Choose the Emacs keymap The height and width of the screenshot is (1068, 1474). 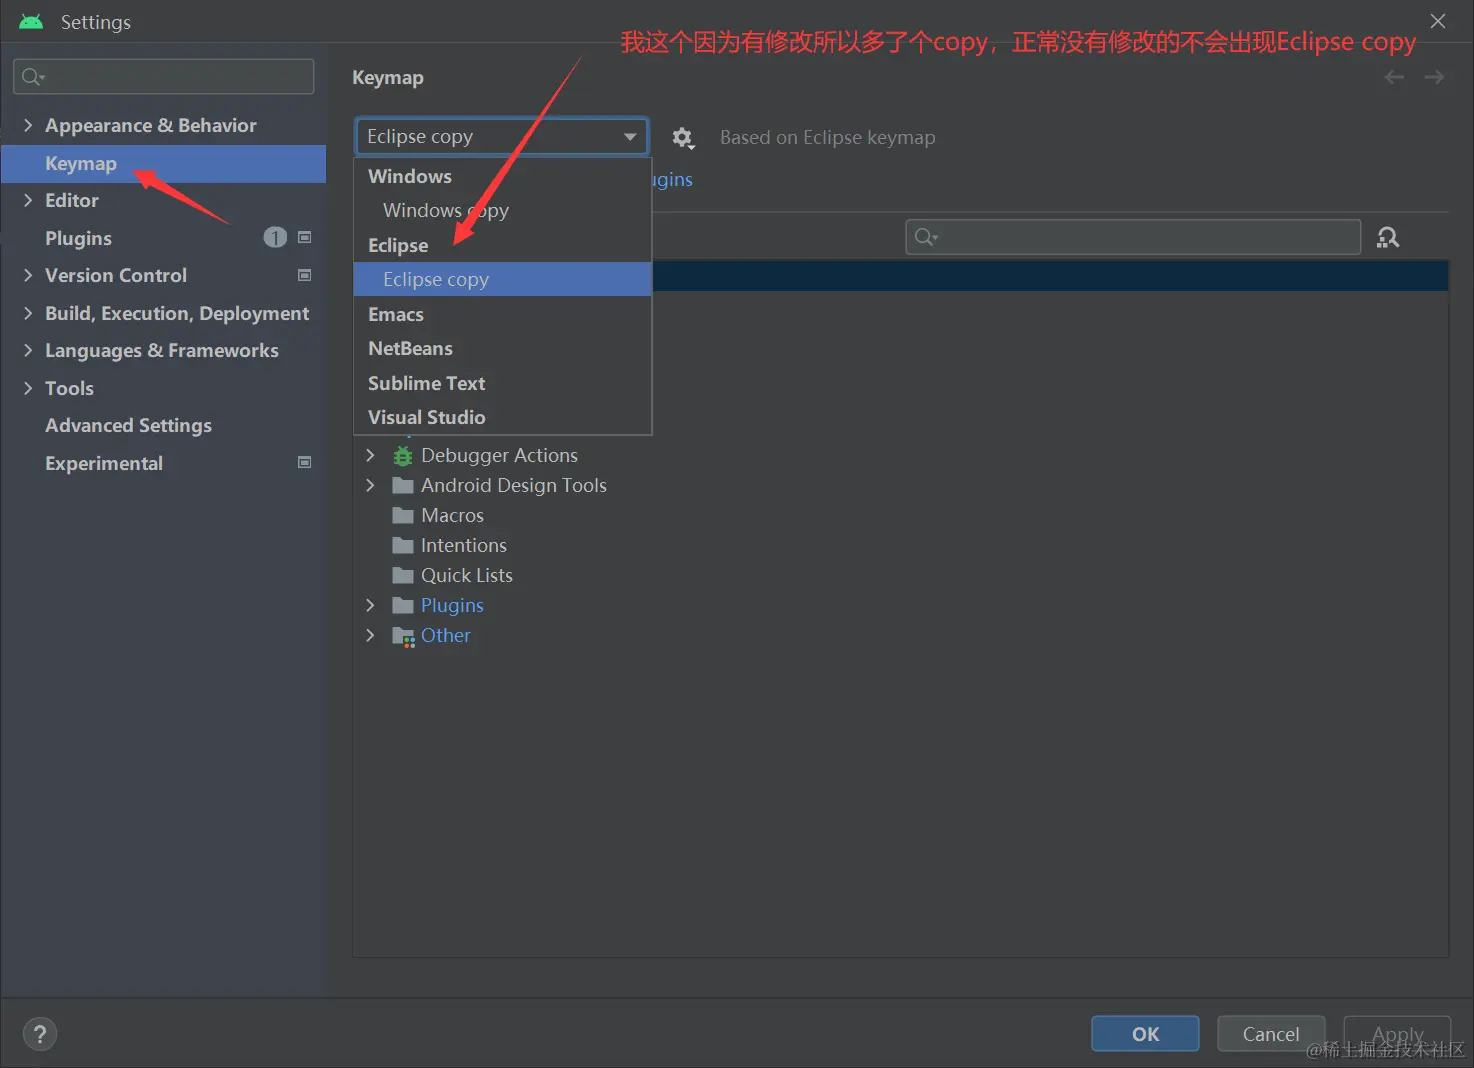[503, 314]
